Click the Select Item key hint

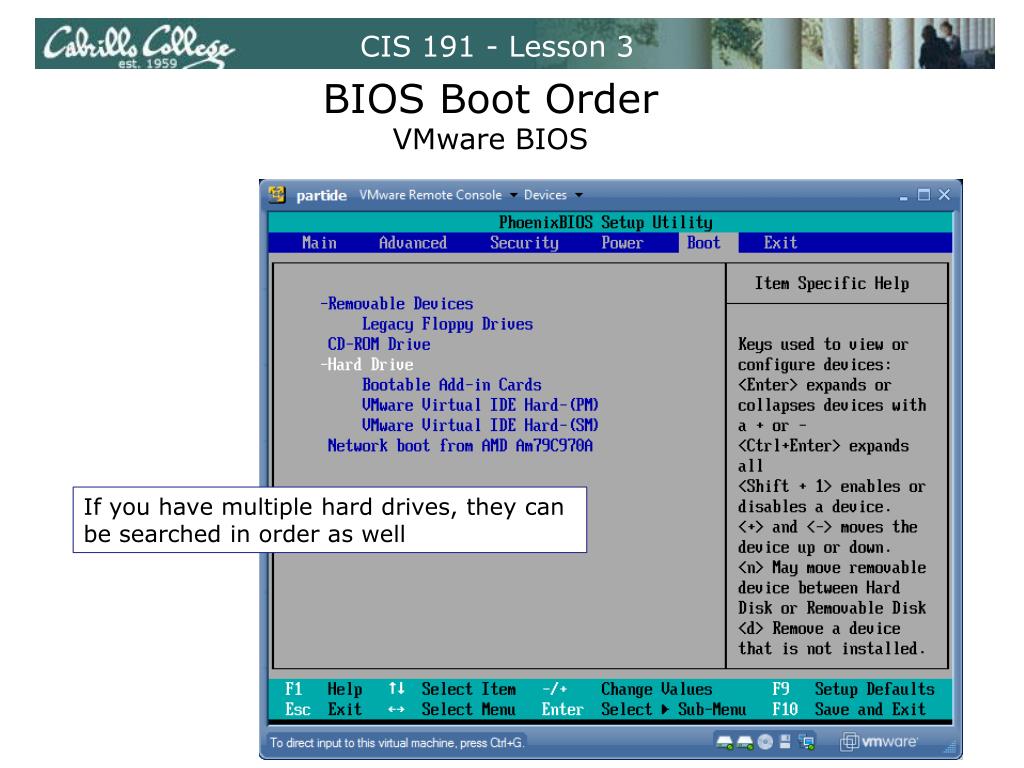(452, 689)
